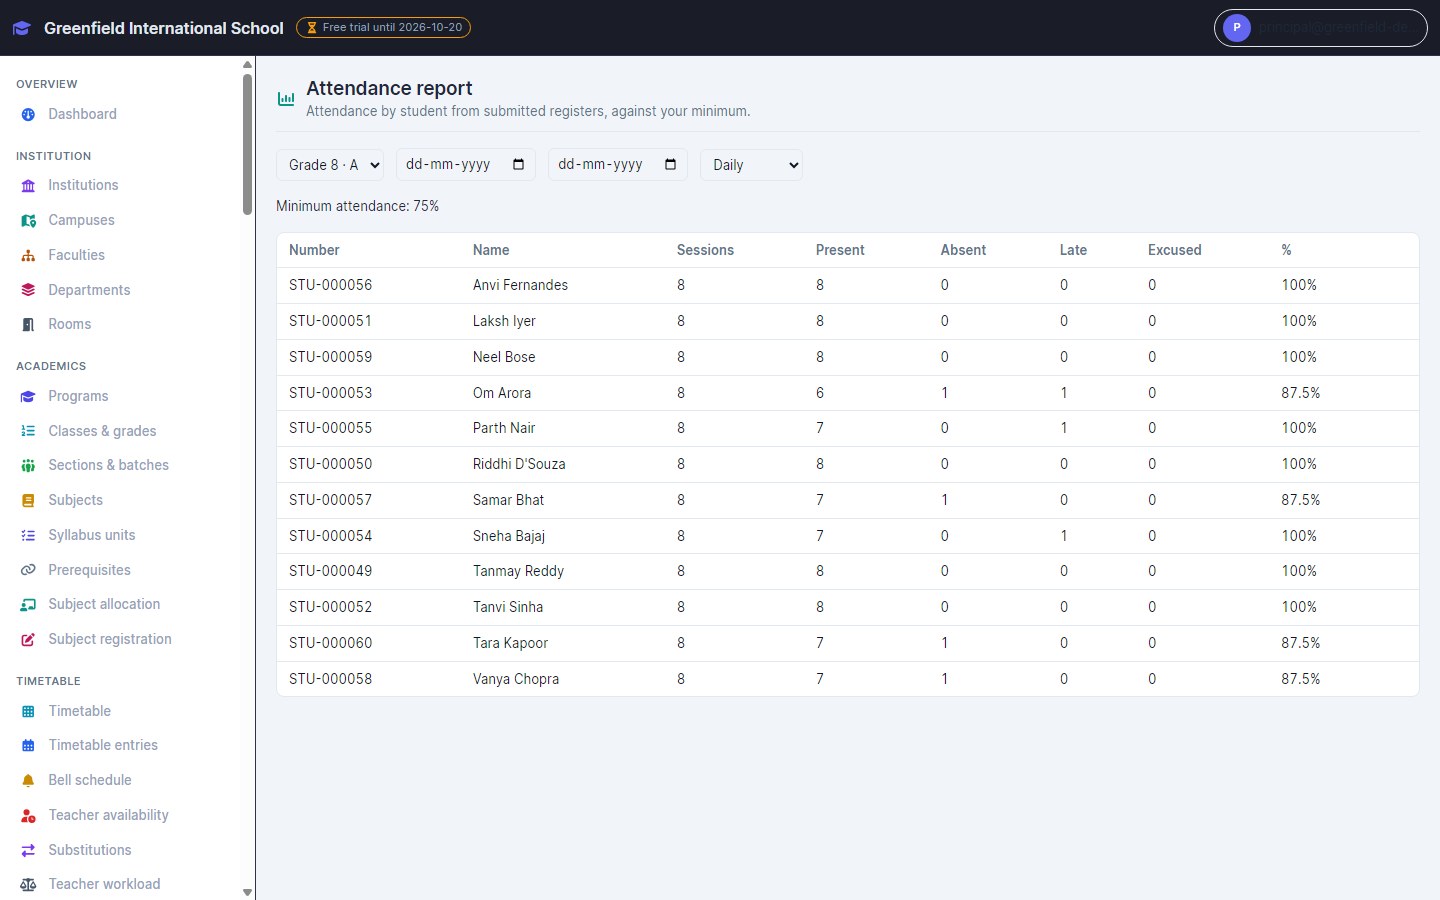Click the sidebar scrollbar thumb

pos(247,143)
